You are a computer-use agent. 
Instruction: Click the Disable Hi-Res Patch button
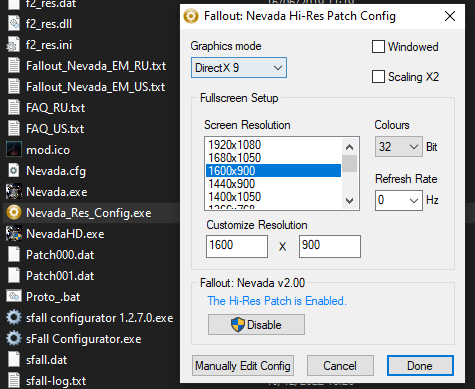pos(256,325)
